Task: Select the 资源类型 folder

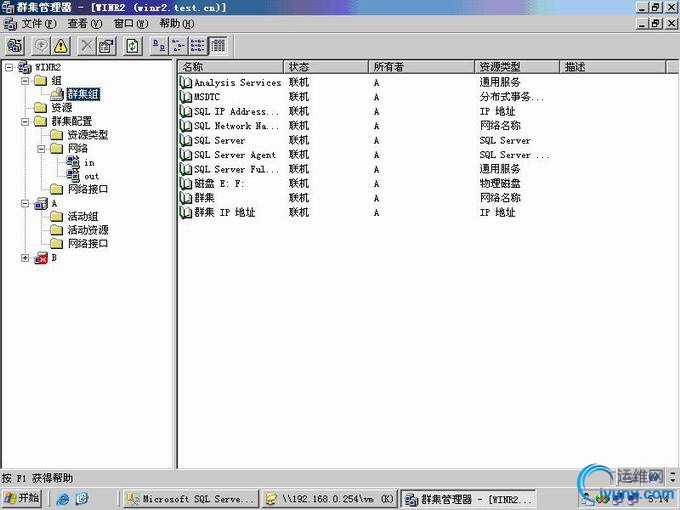Action: (x=88, y=135)
